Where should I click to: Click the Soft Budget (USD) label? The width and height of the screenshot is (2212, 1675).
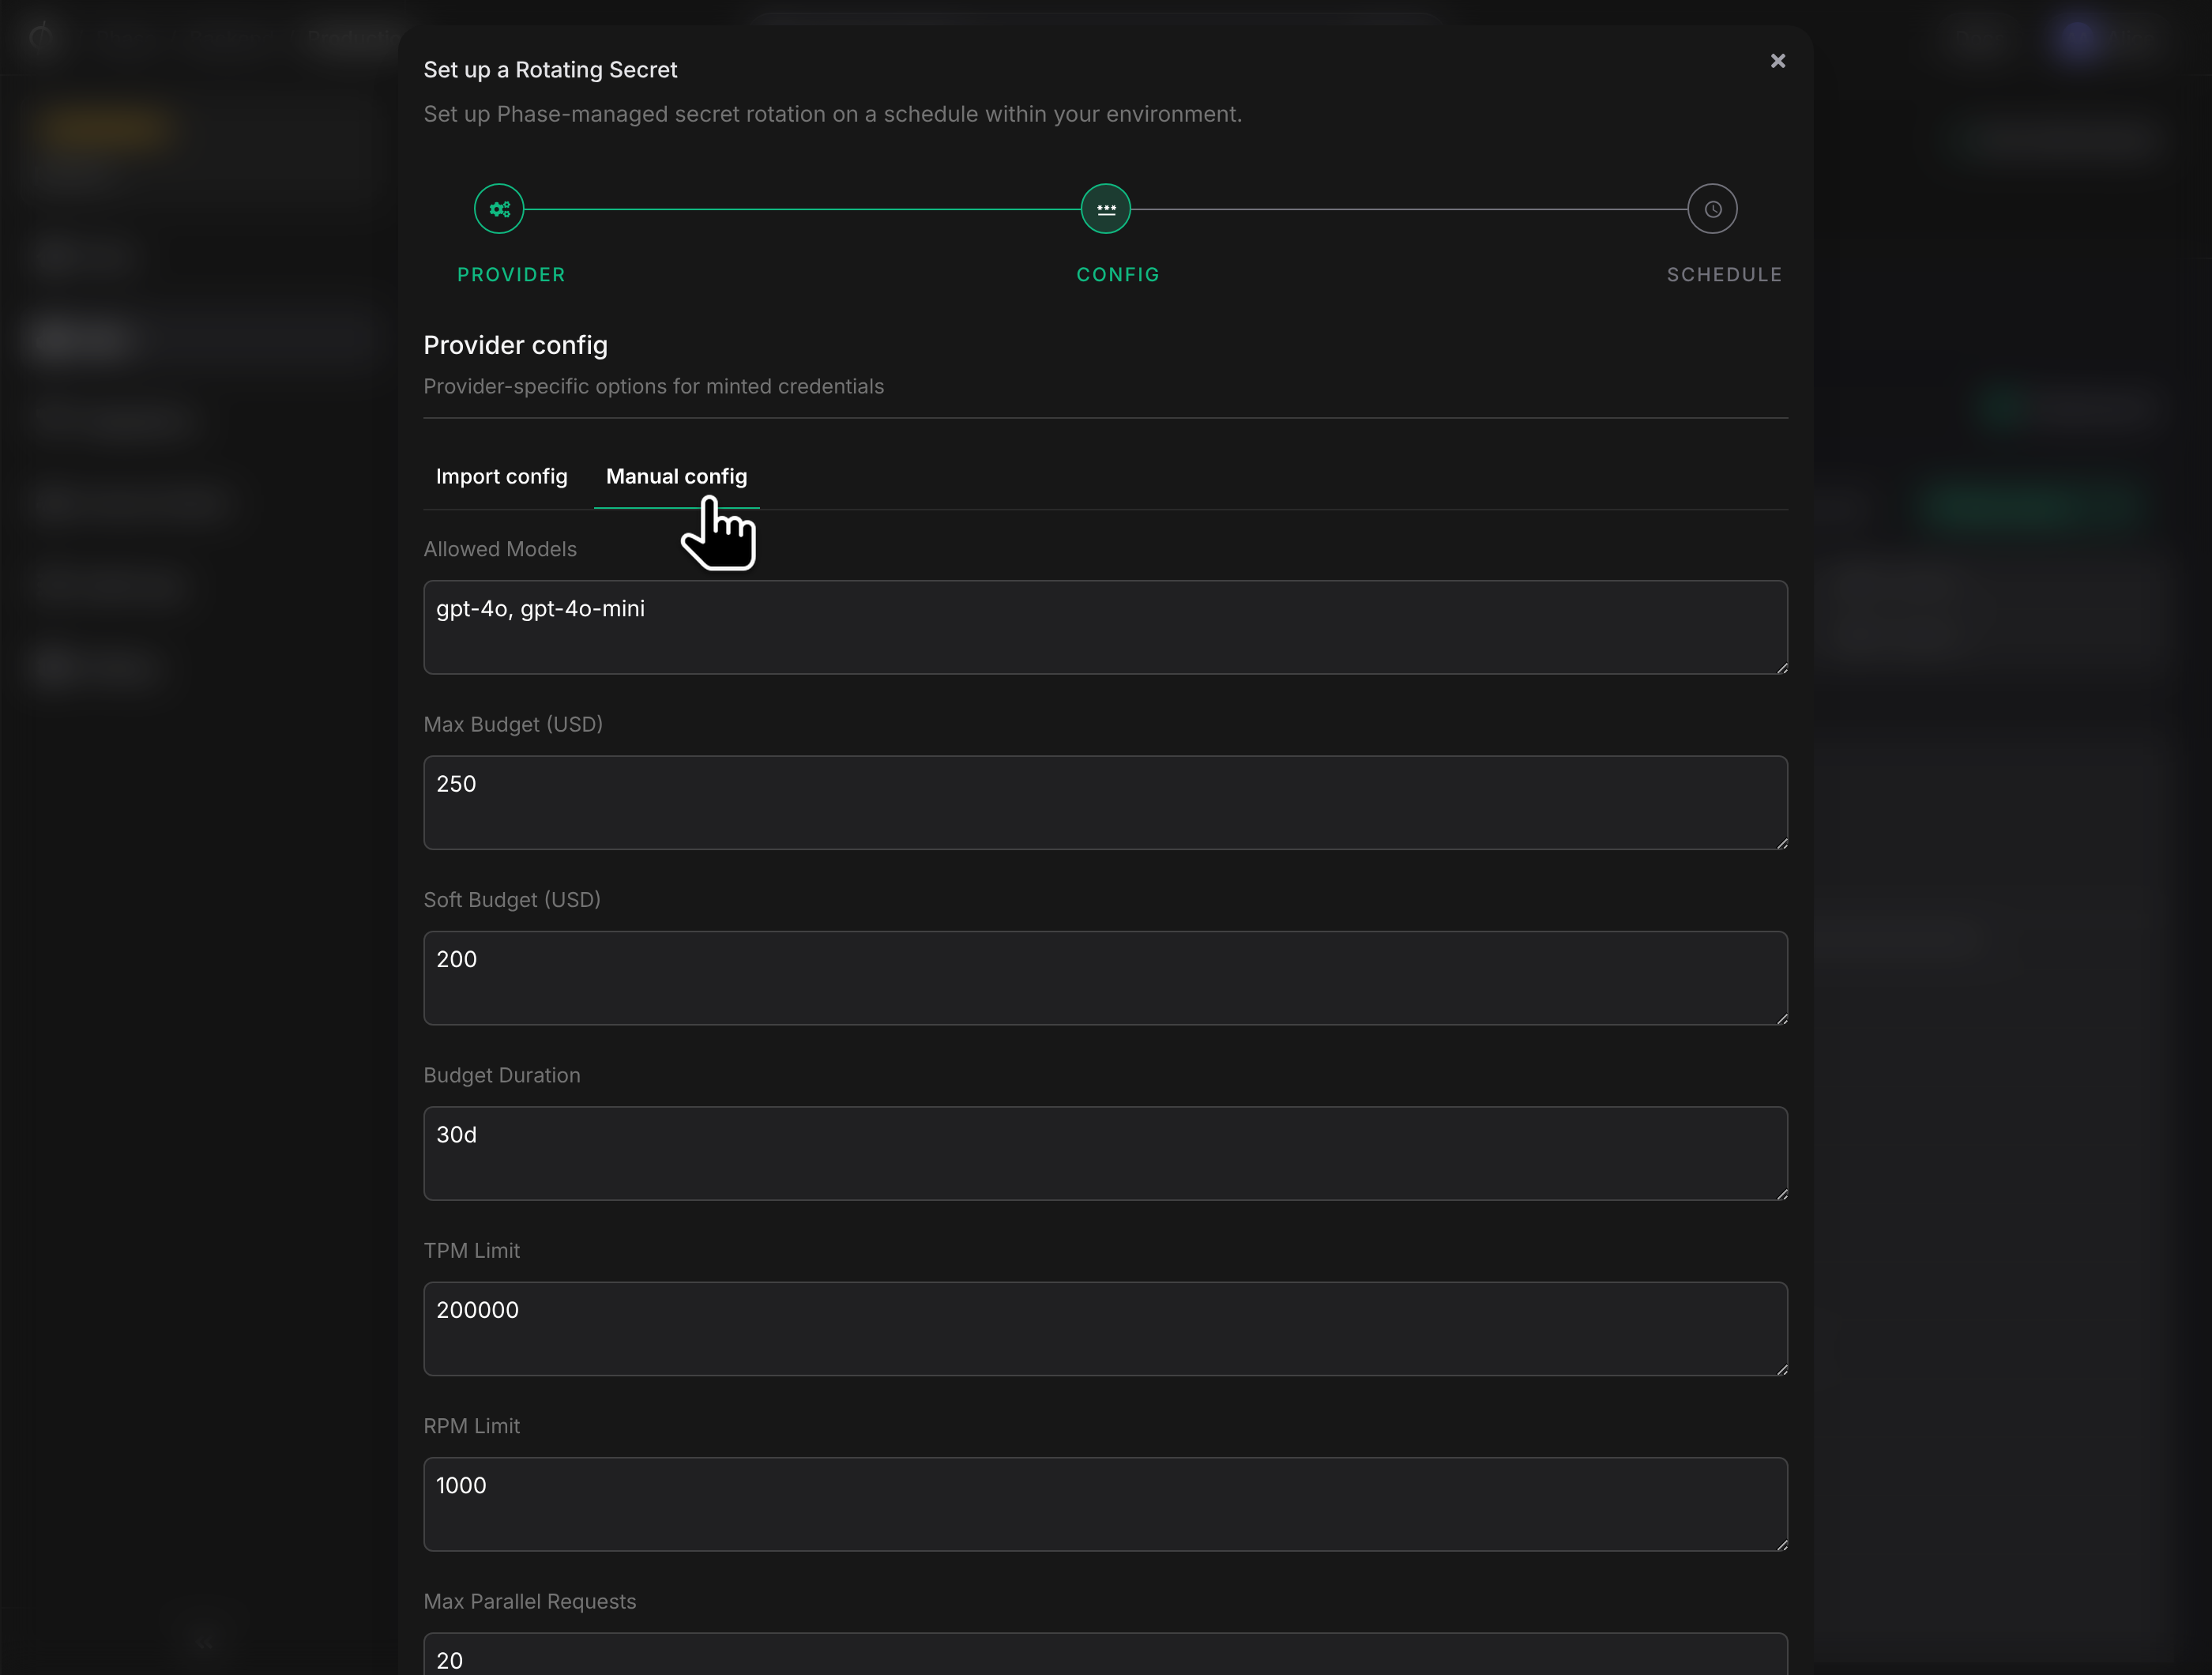tap(512, 900)
